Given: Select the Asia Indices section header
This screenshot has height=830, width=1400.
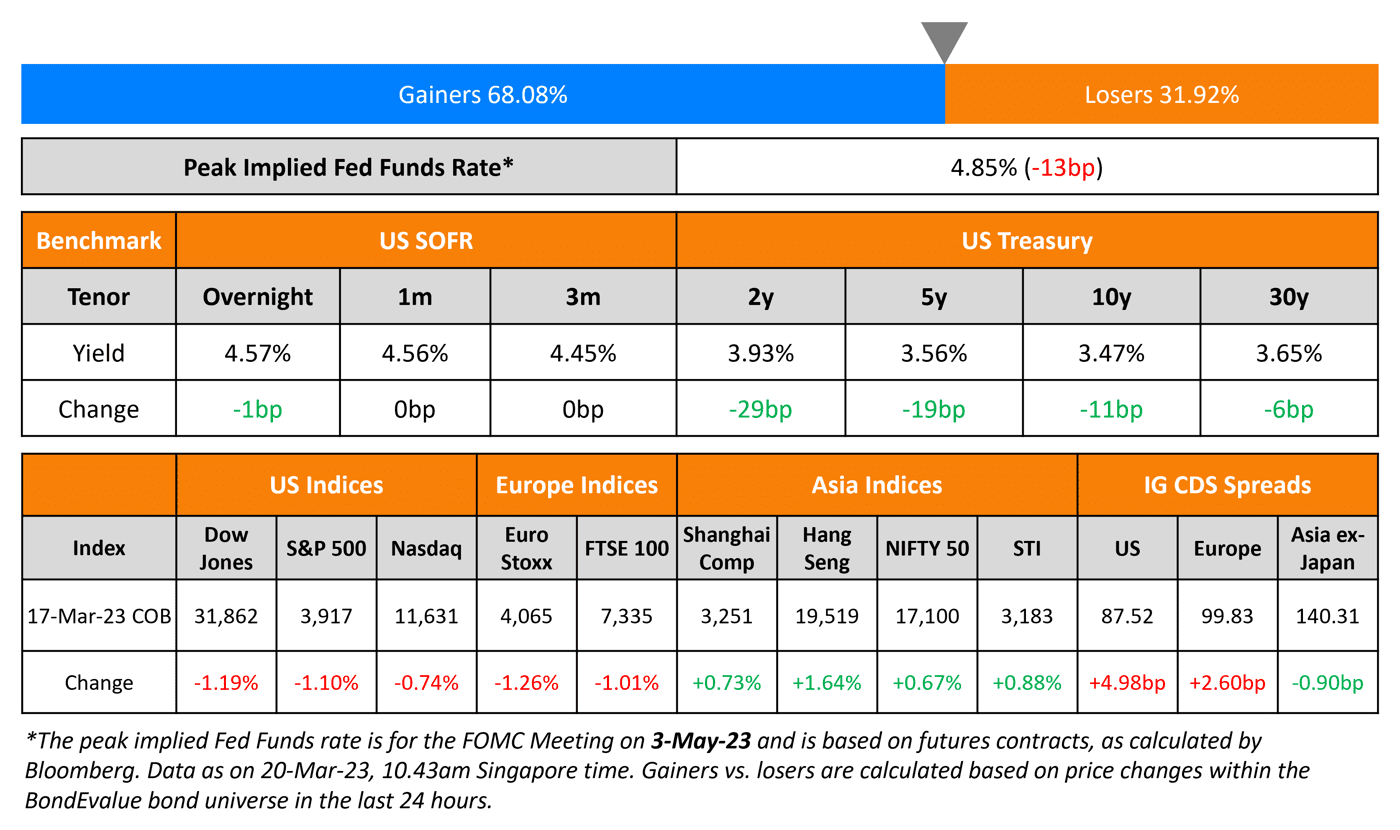Looking at the screenshot, I should point(876,486).
